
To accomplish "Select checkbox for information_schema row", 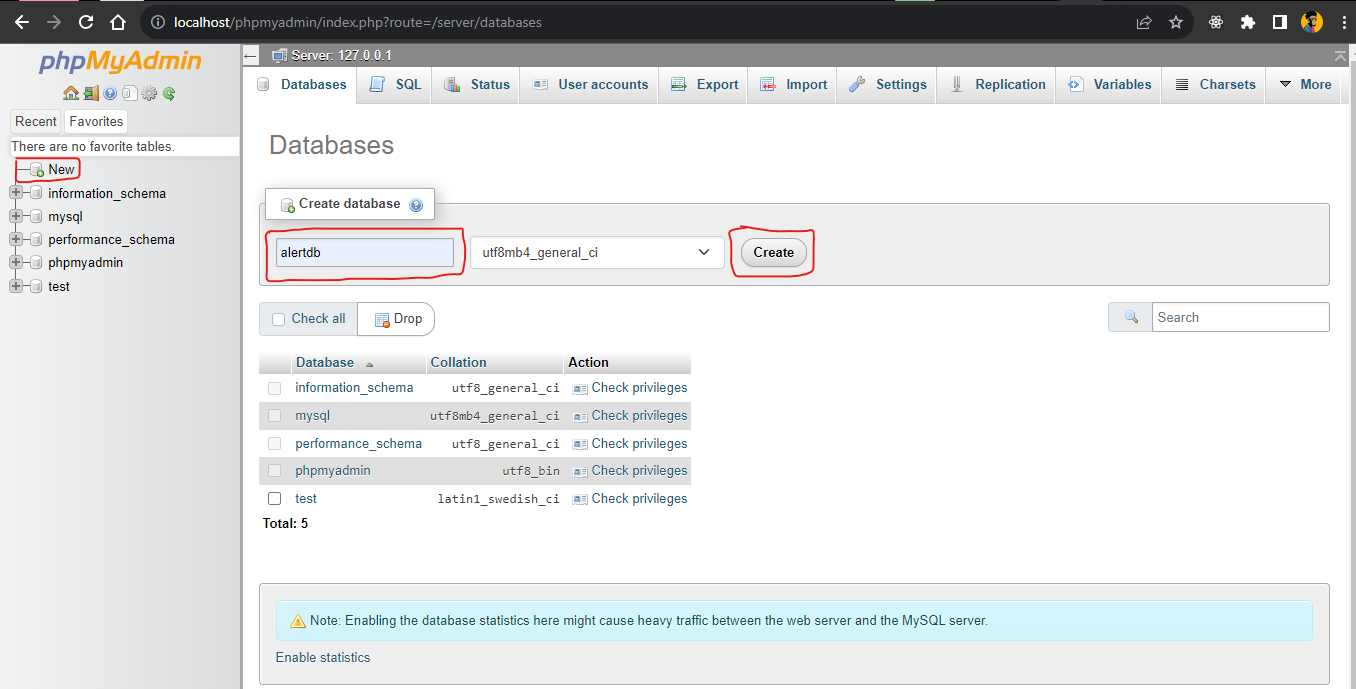I will coord(274,388).
